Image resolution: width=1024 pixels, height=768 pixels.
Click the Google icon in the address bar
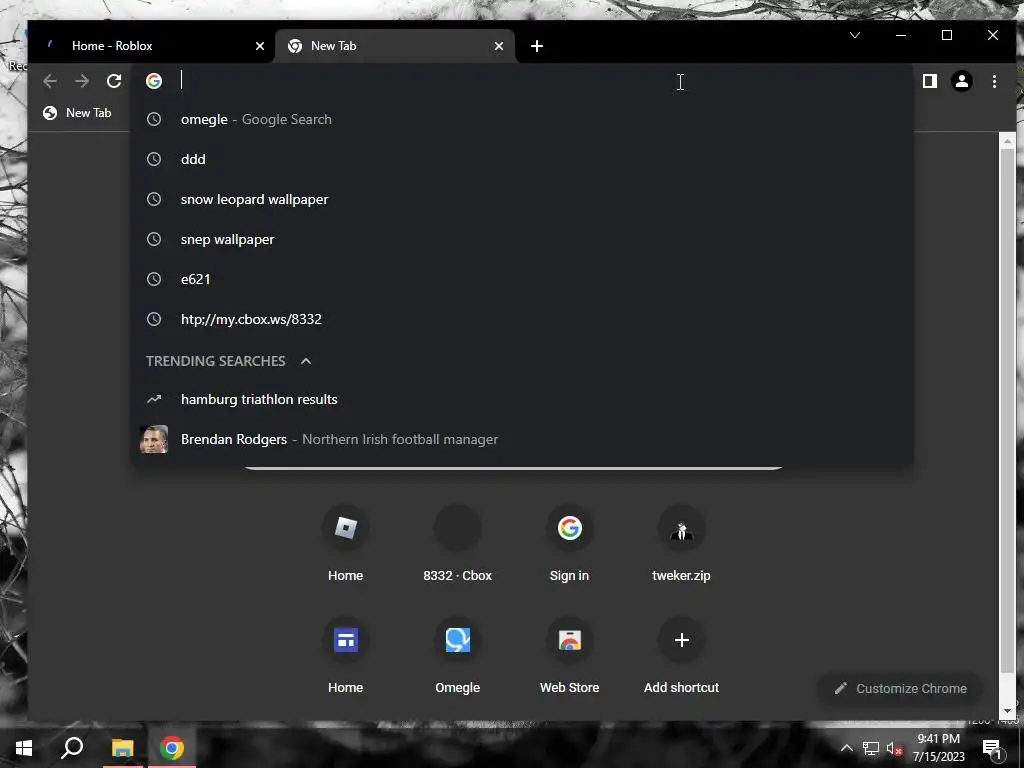[154, 81]
